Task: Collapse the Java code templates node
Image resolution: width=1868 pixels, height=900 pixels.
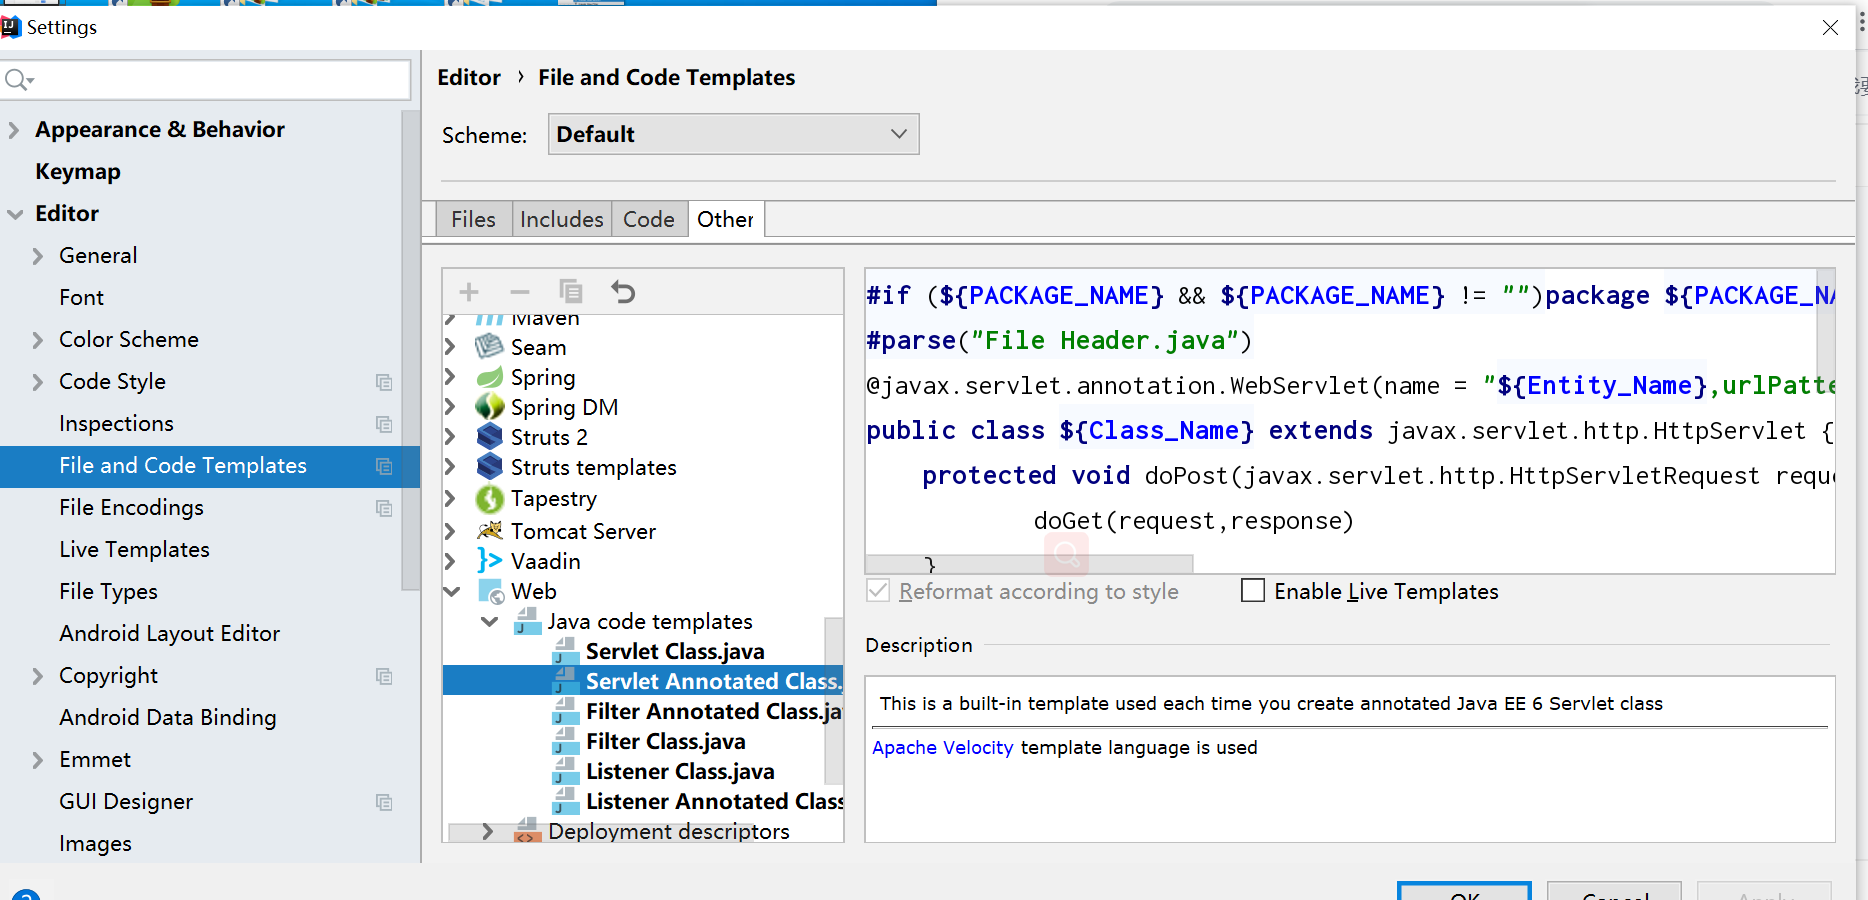Action: coord(490,621)
